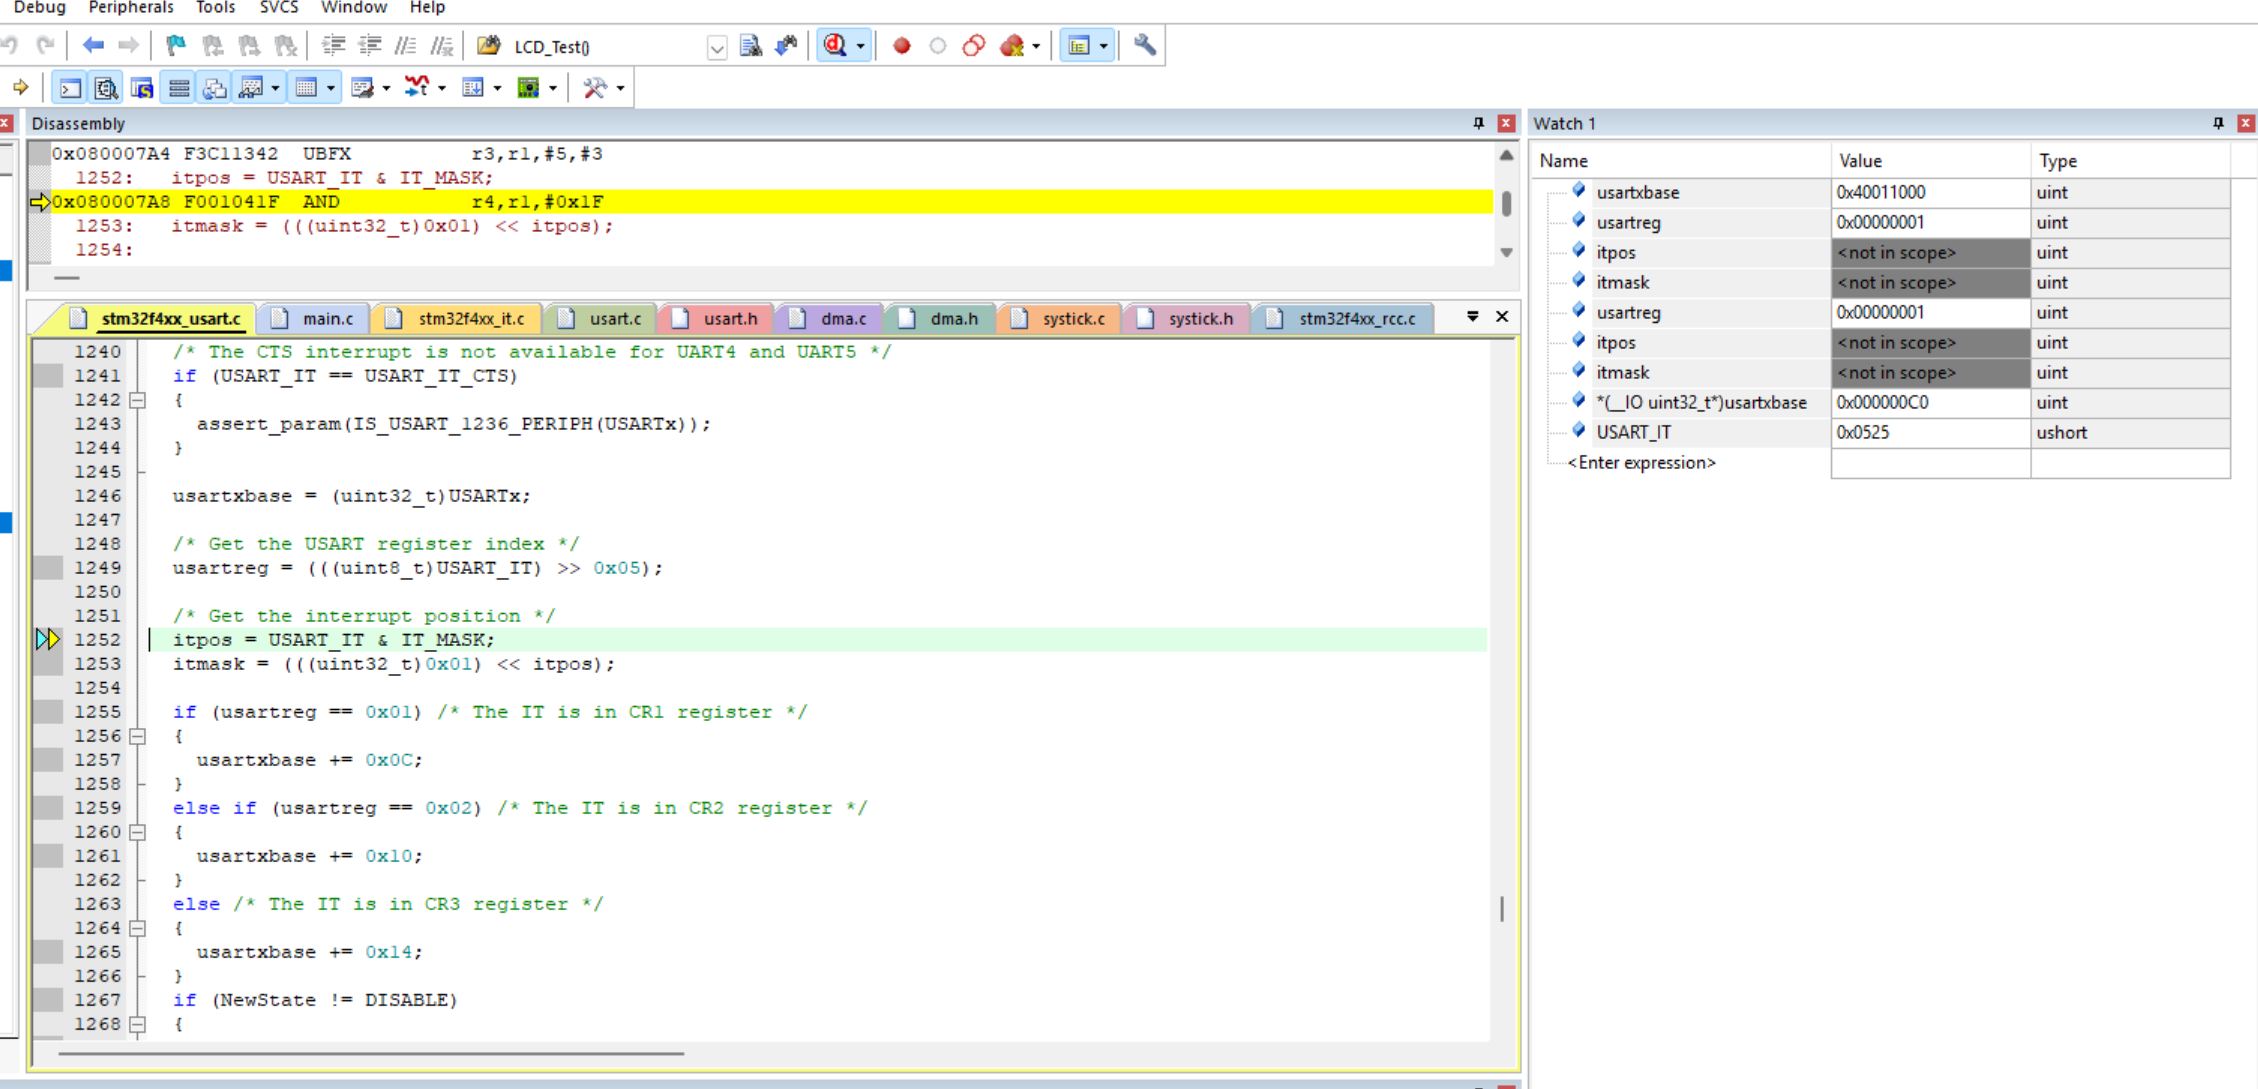Image resolution: width=2258 pixels, height=1089 pixels.
Task: Click the Start/Stop Debug Session magnifier icon
Action: click(835, 46)
